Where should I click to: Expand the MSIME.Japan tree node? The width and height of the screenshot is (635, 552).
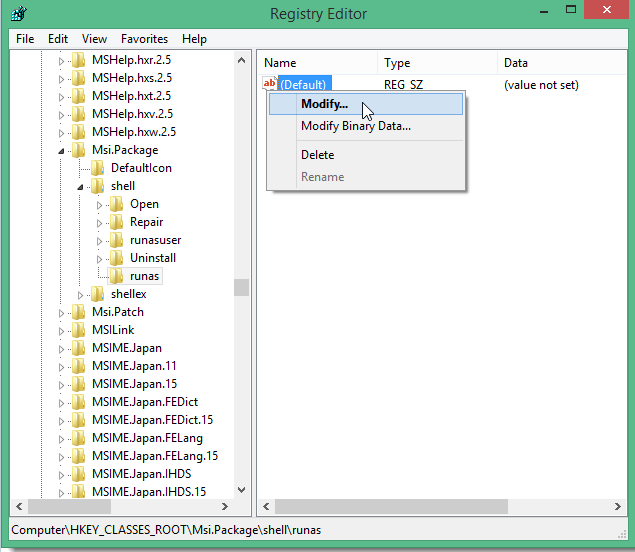click(x=62, y=348)
